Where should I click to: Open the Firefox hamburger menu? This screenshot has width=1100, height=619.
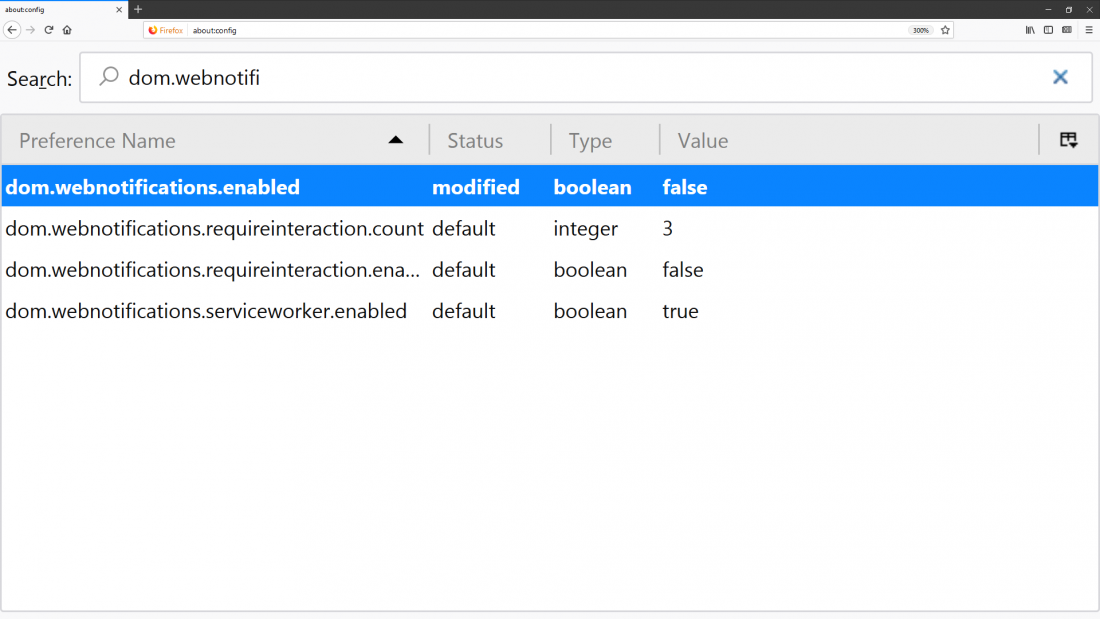[x=1089, y=30]
